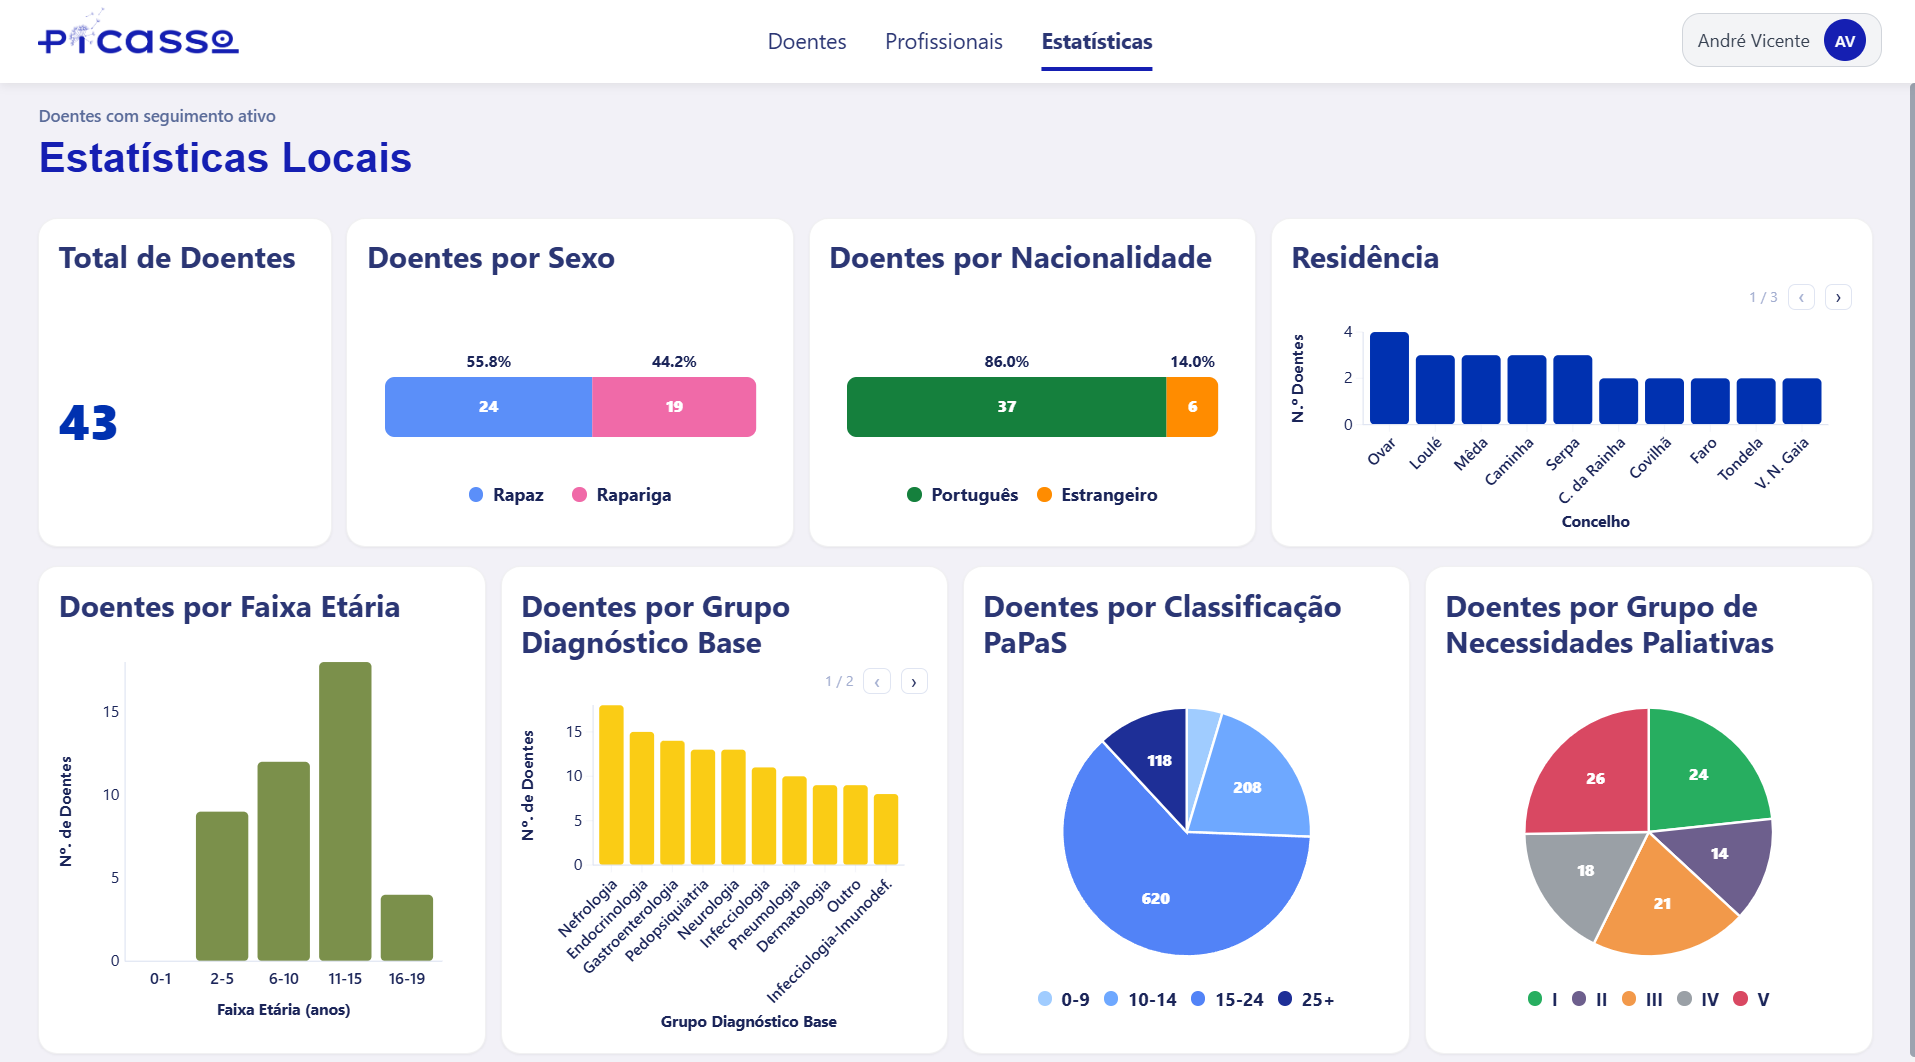Select the Estatísticas tab
The width and height of the screenshot is (1915, 1062).
(1096, 42)
